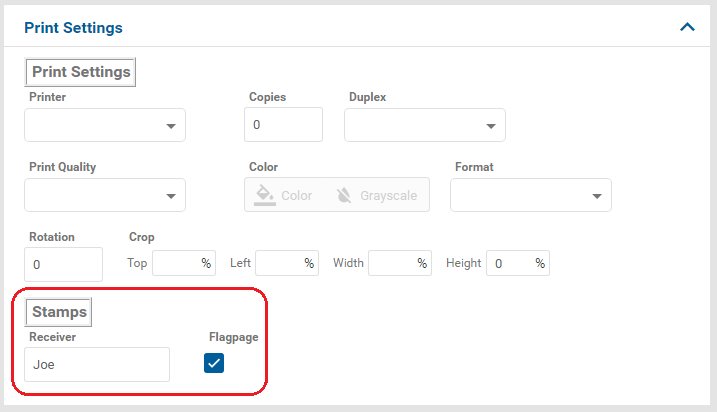Viewport: 717px width, 412px height.
Task: Select the Grayscale no-color option
Action: point(377,195)
